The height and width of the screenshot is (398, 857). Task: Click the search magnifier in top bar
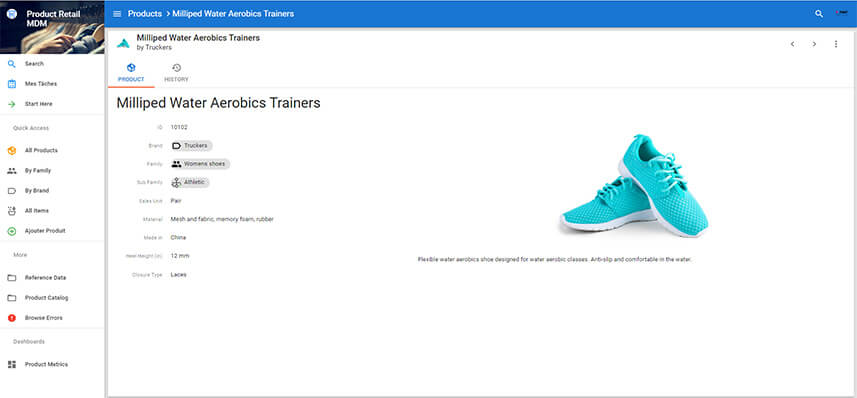pyautogui.click(x=819, y=14)
